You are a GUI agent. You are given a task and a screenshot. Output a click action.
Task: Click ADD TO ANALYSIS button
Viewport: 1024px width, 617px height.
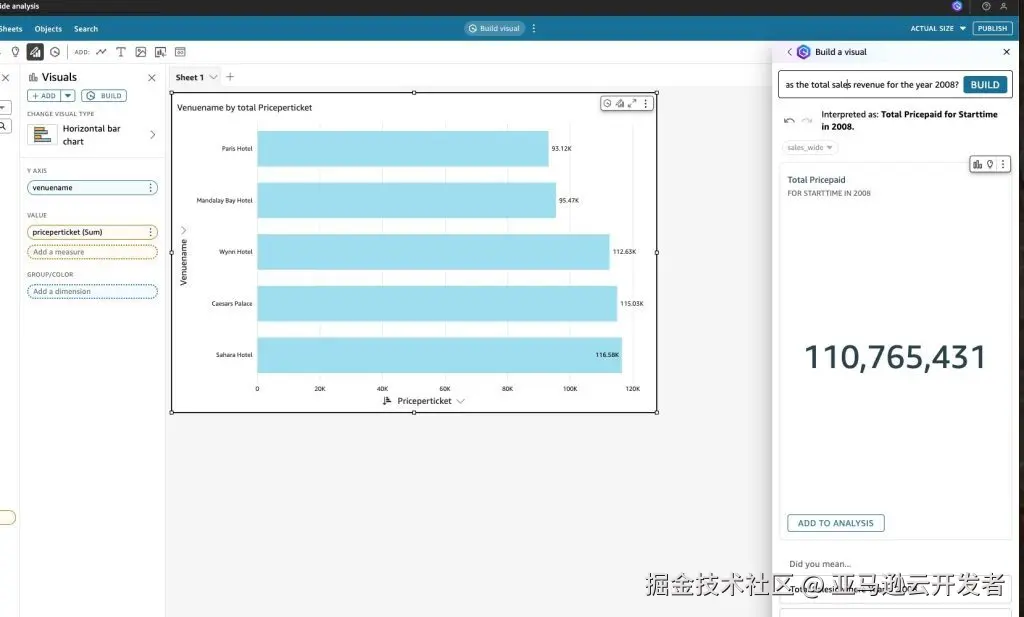tap(835, 523)
